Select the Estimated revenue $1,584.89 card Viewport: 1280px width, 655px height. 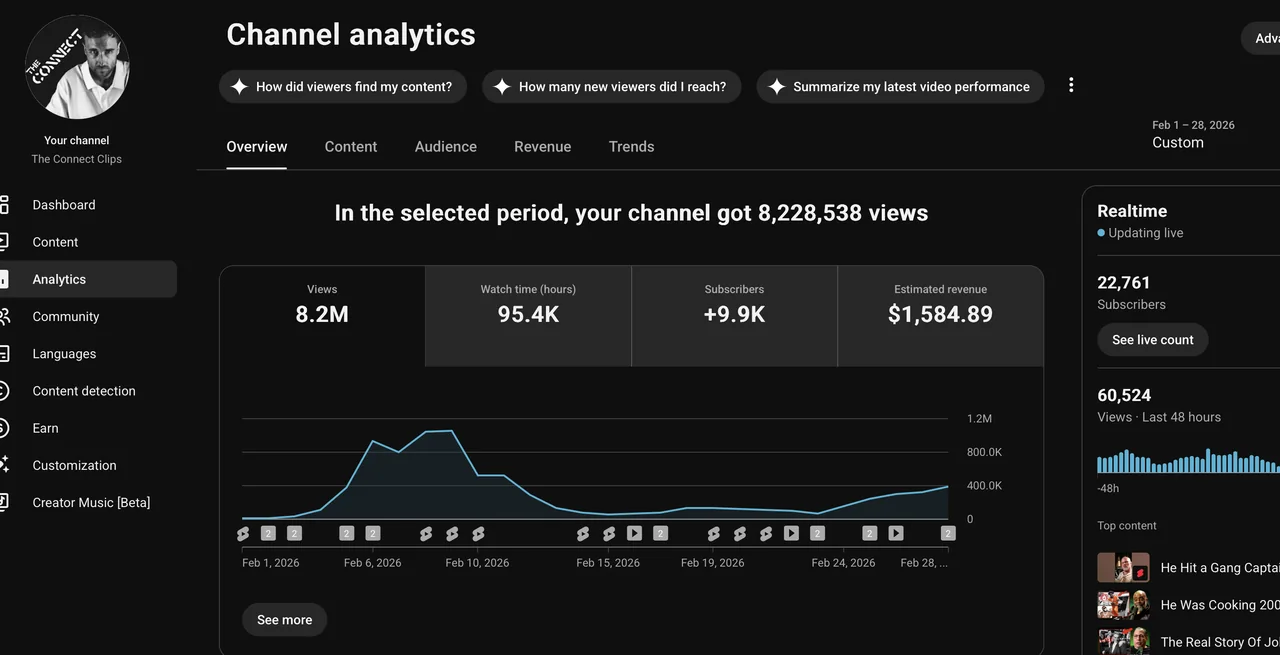940,316
